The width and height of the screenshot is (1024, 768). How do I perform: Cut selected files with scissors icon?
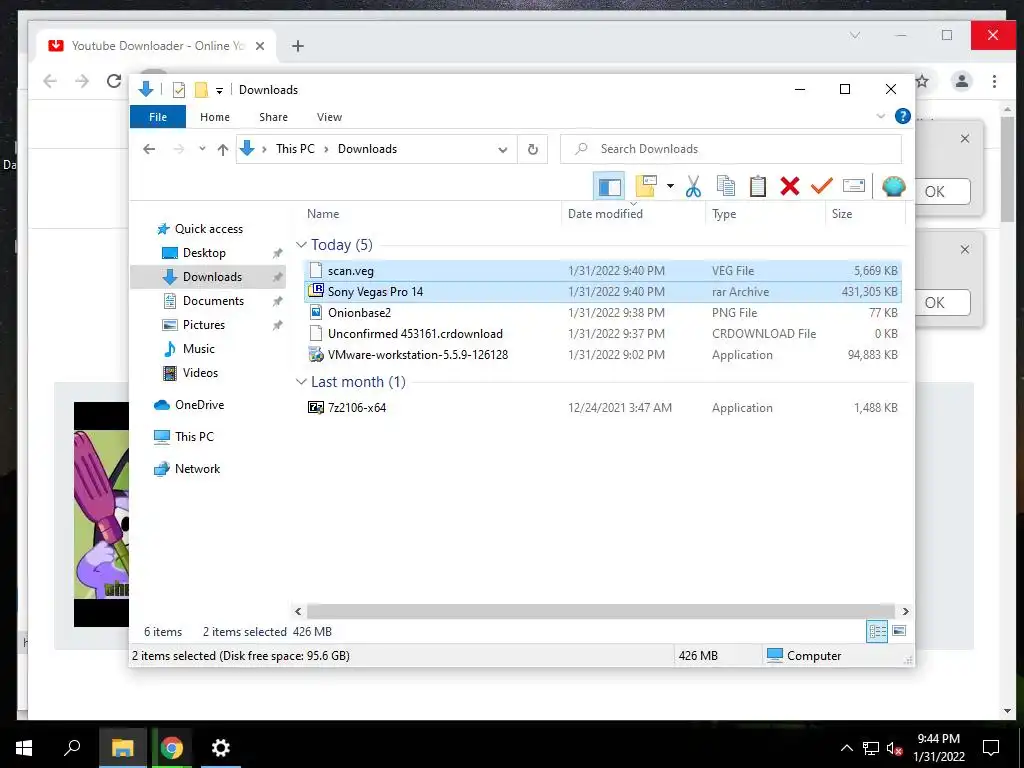point(694,187)
